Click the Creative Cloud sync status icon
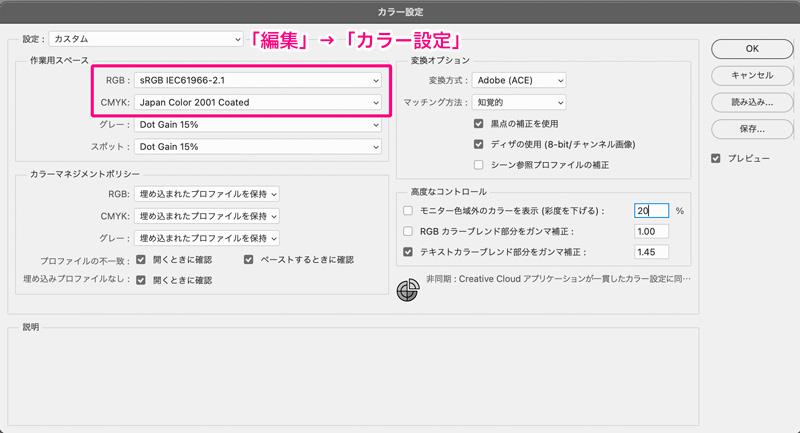 (407, 290)
